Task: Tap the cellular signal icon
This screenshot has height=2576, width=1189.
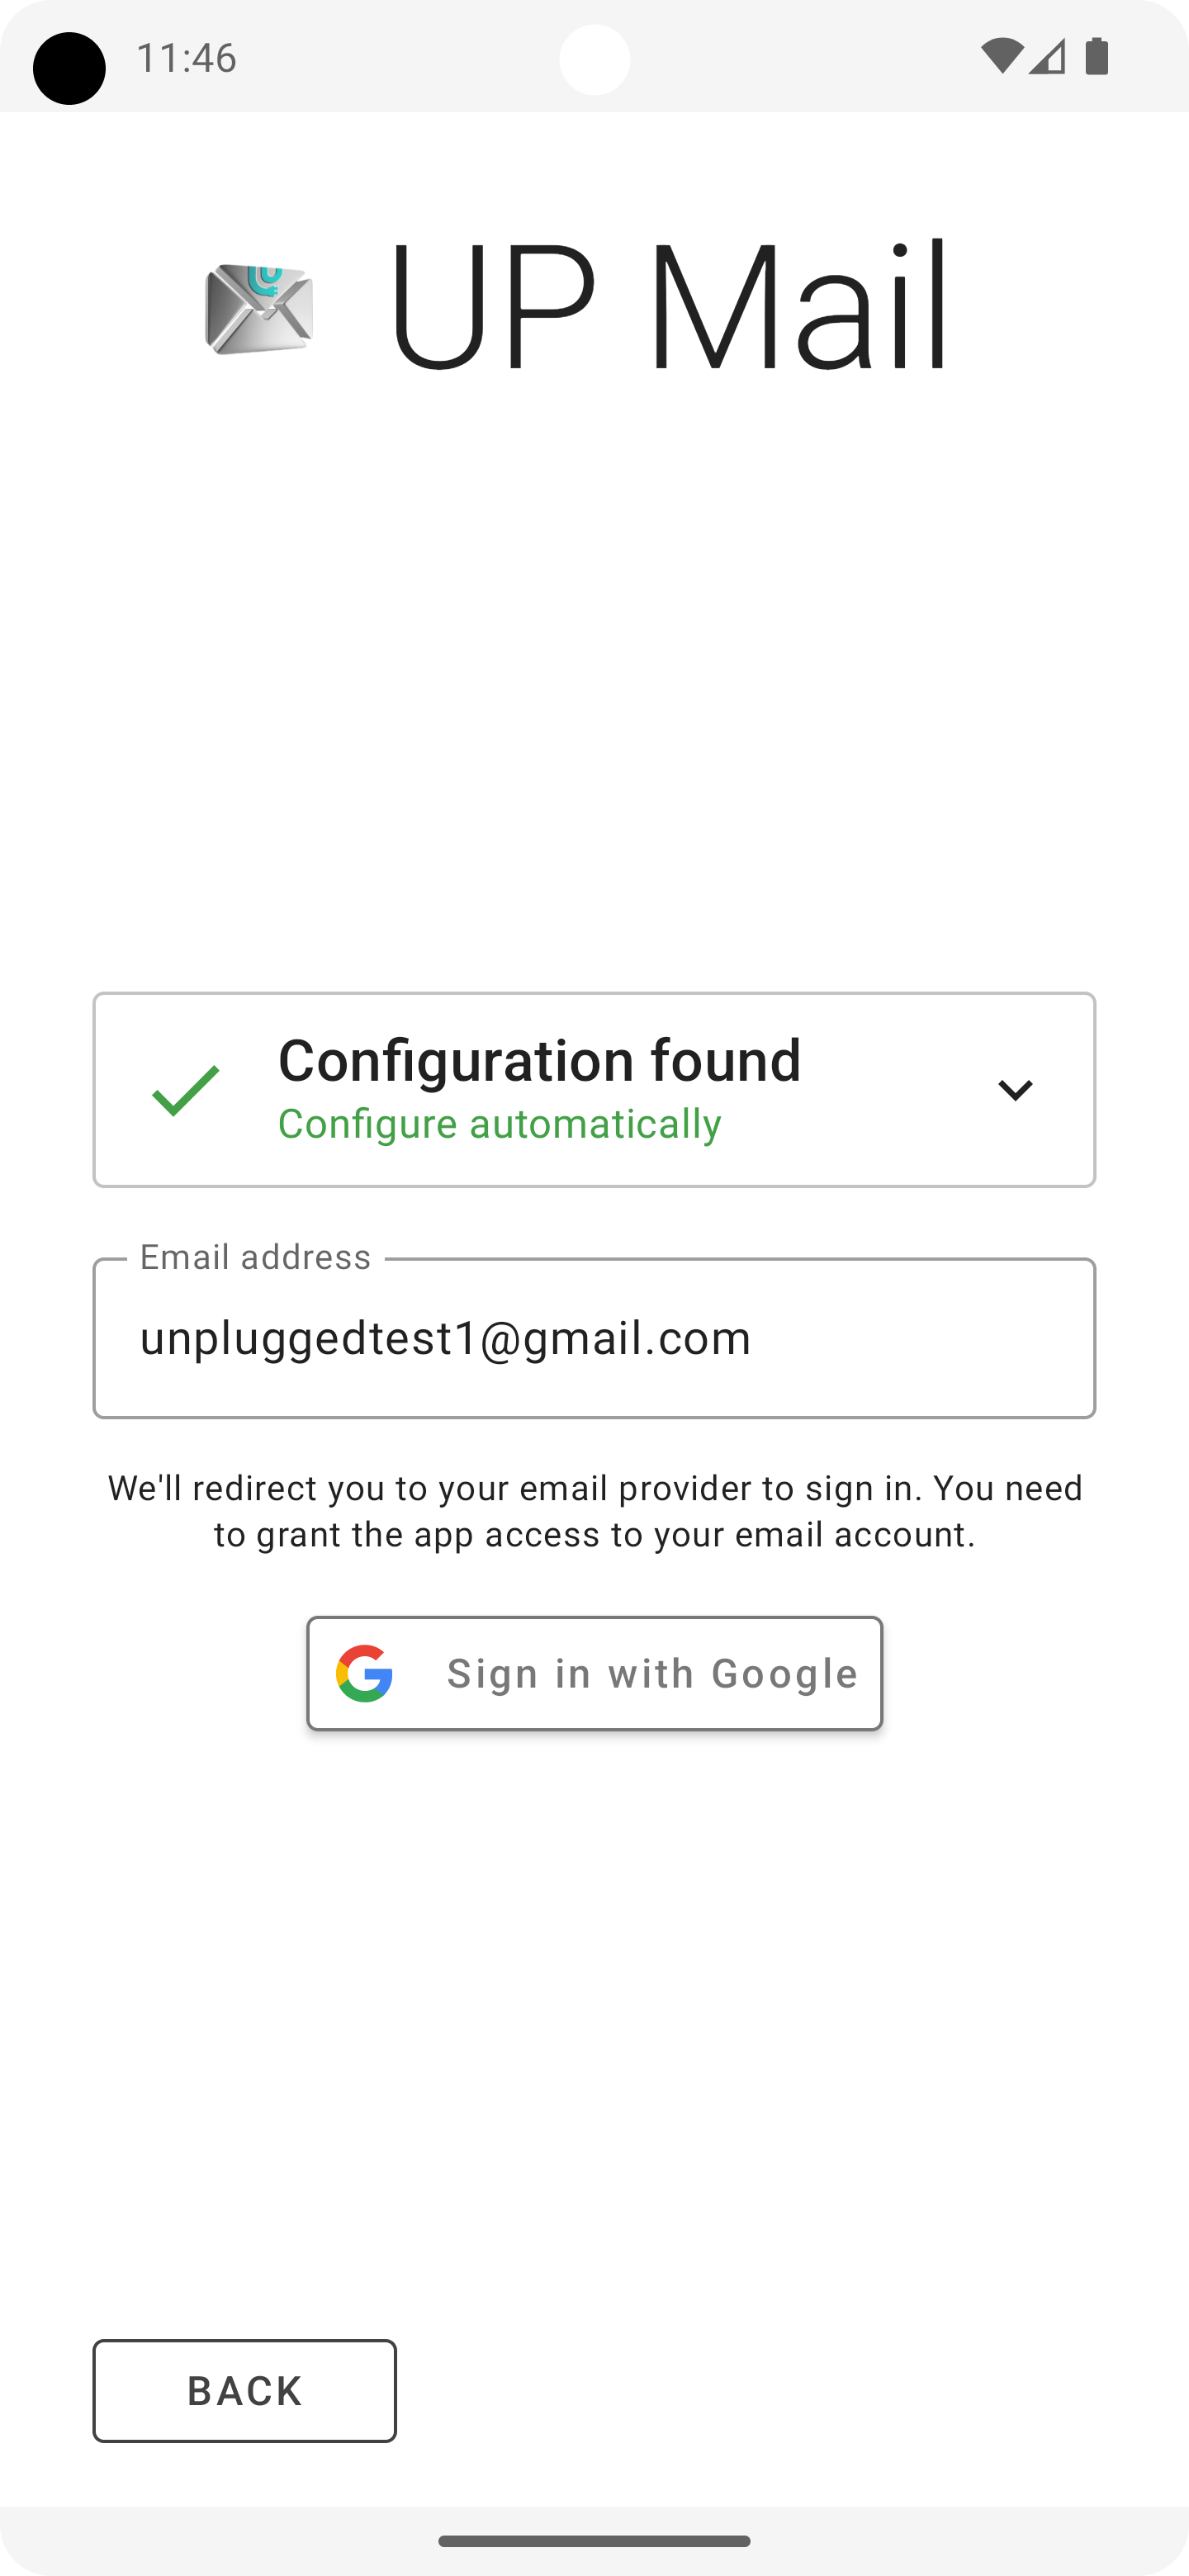Action: coord(1047,57)
